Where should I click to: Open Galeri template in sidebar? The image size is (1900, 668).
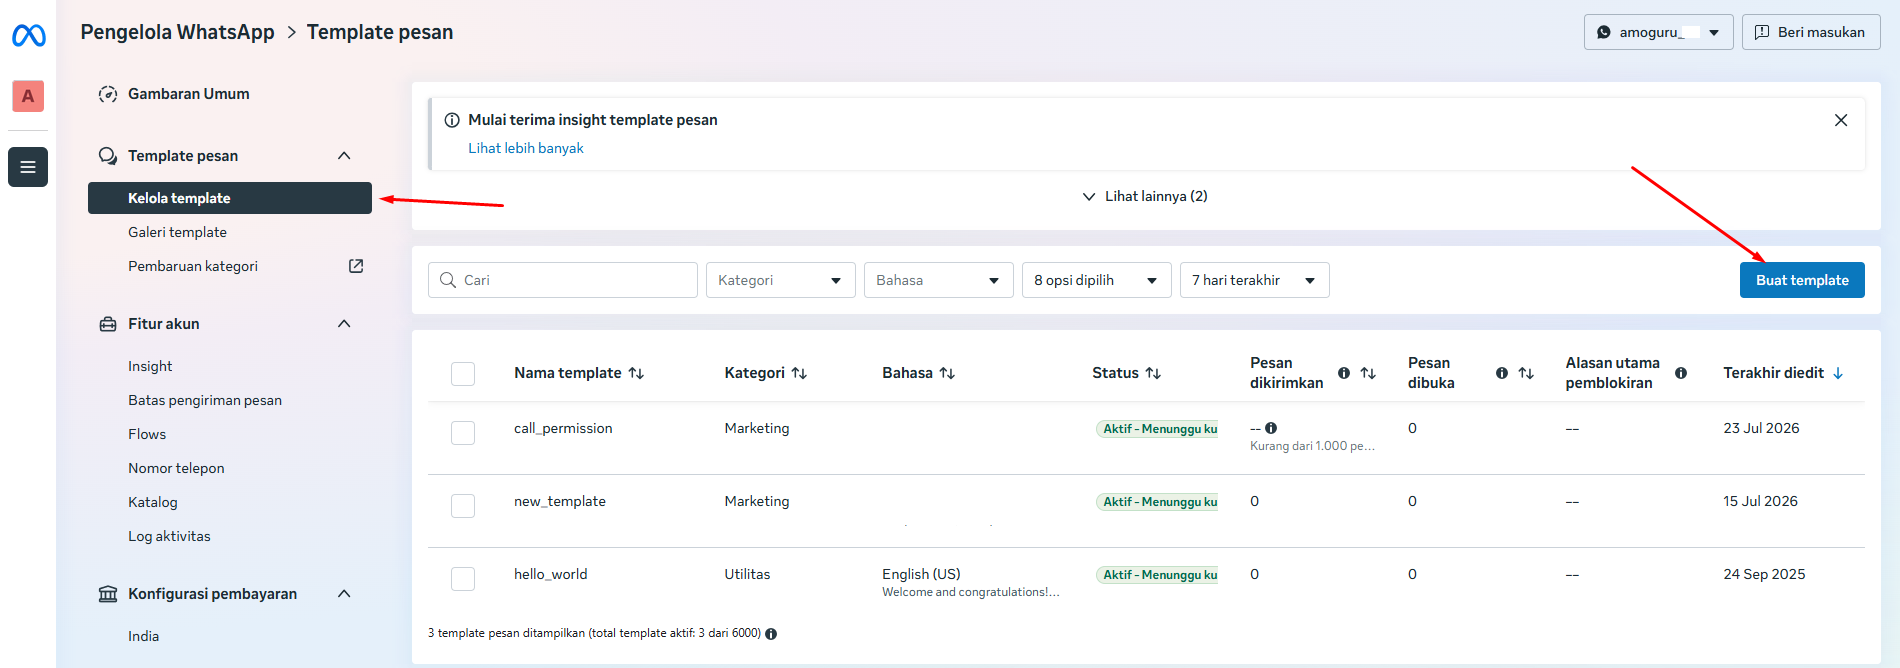pyautogui.click(x=177, y=232)
